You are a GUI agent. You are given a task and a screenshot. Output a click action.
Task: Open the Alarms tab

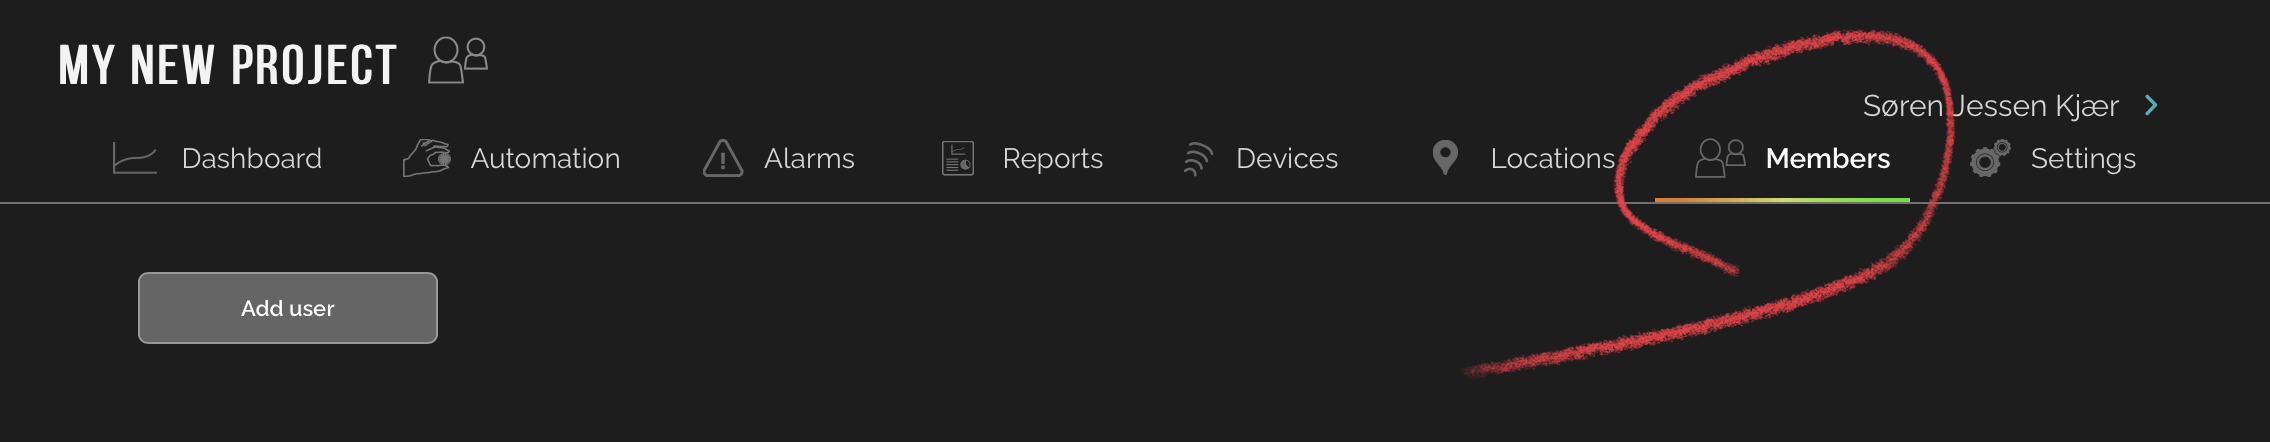pos(809,158)
